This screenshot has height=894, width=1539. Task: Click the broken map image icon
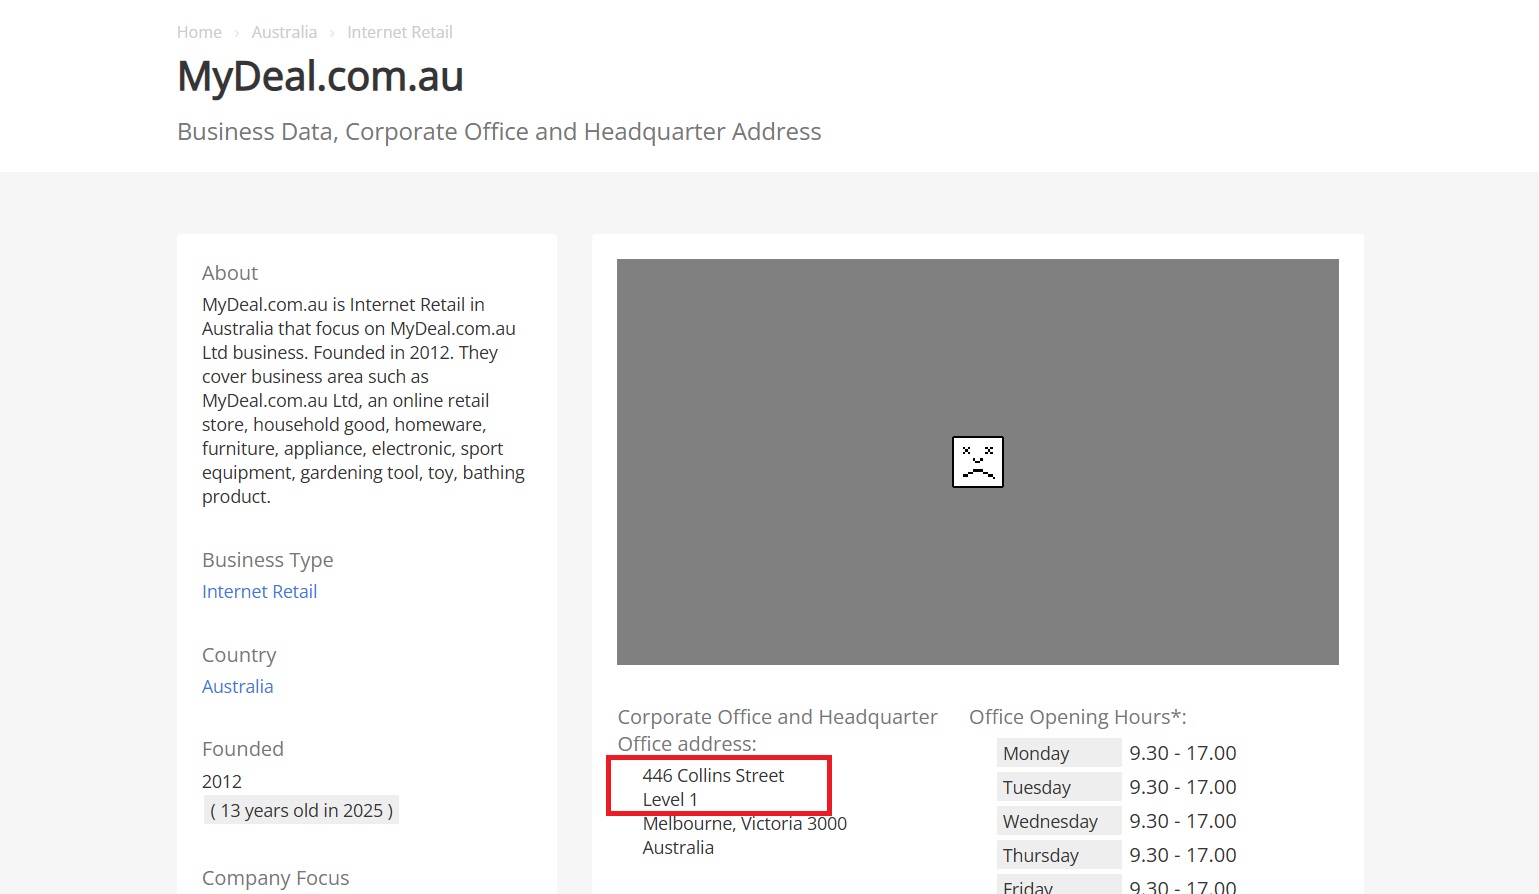977,462
